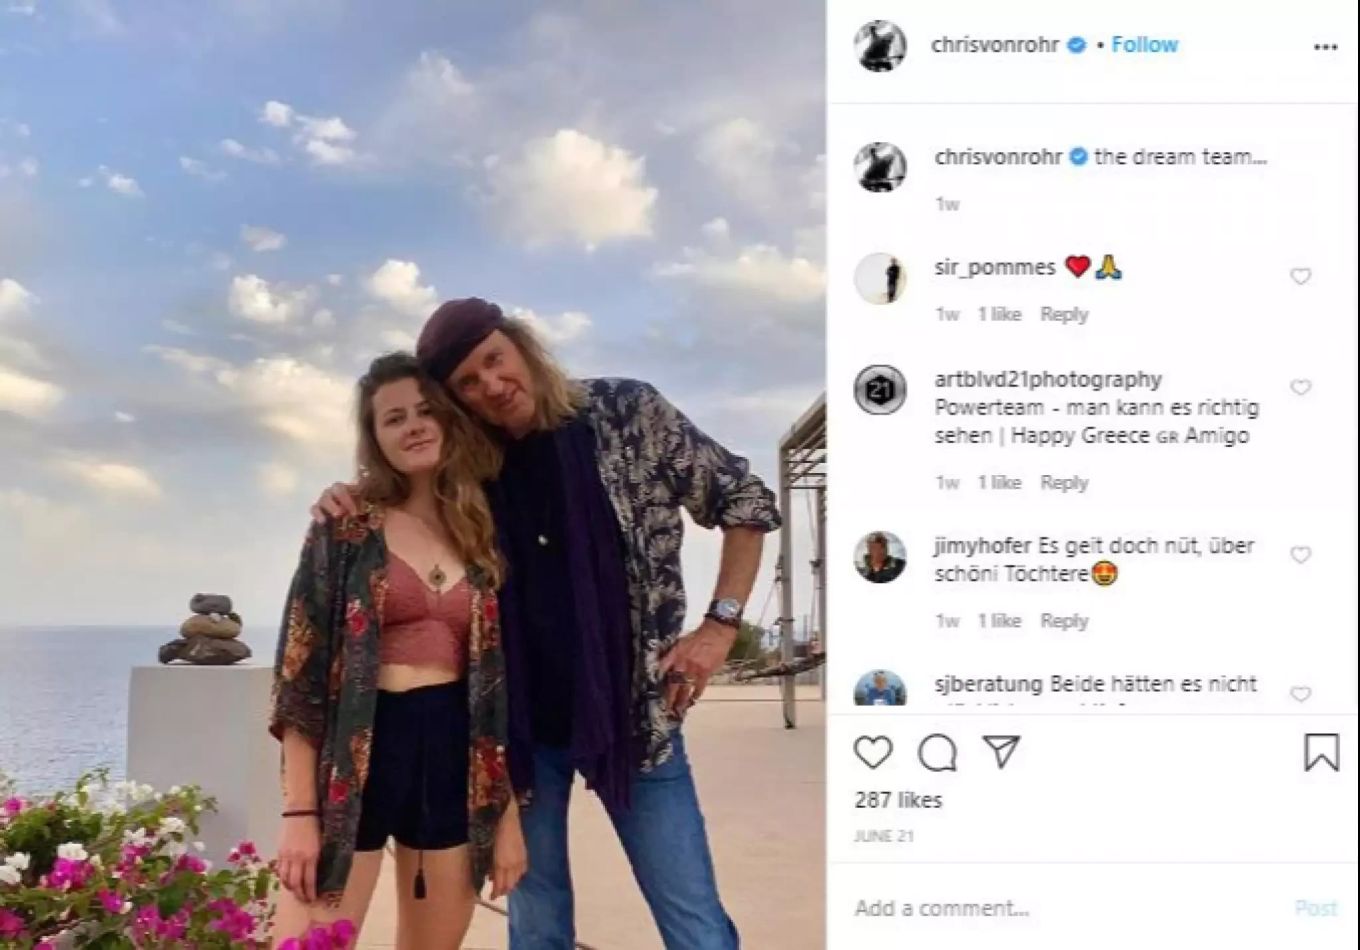The image size is (1360, 950).
Task: Reply to artblvd21photography comment
Action: pos(1063,482)
